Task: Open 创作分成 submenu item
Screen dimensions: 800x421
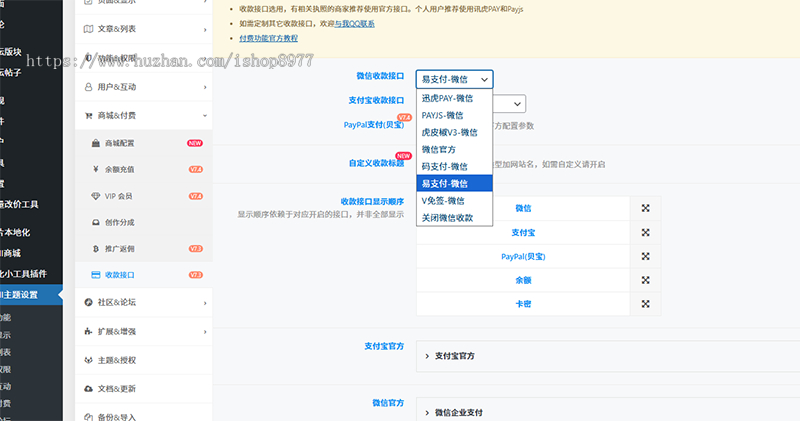Action: tap(143, 222)
